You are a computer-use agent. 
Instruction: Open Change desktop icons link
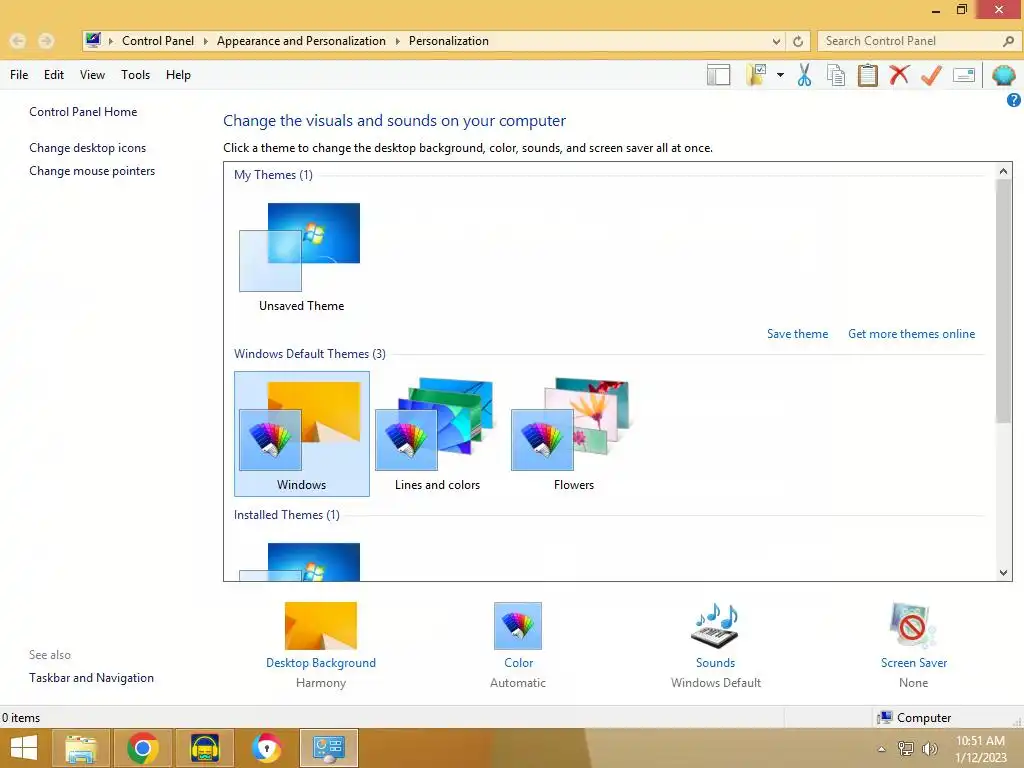(88, 148)
